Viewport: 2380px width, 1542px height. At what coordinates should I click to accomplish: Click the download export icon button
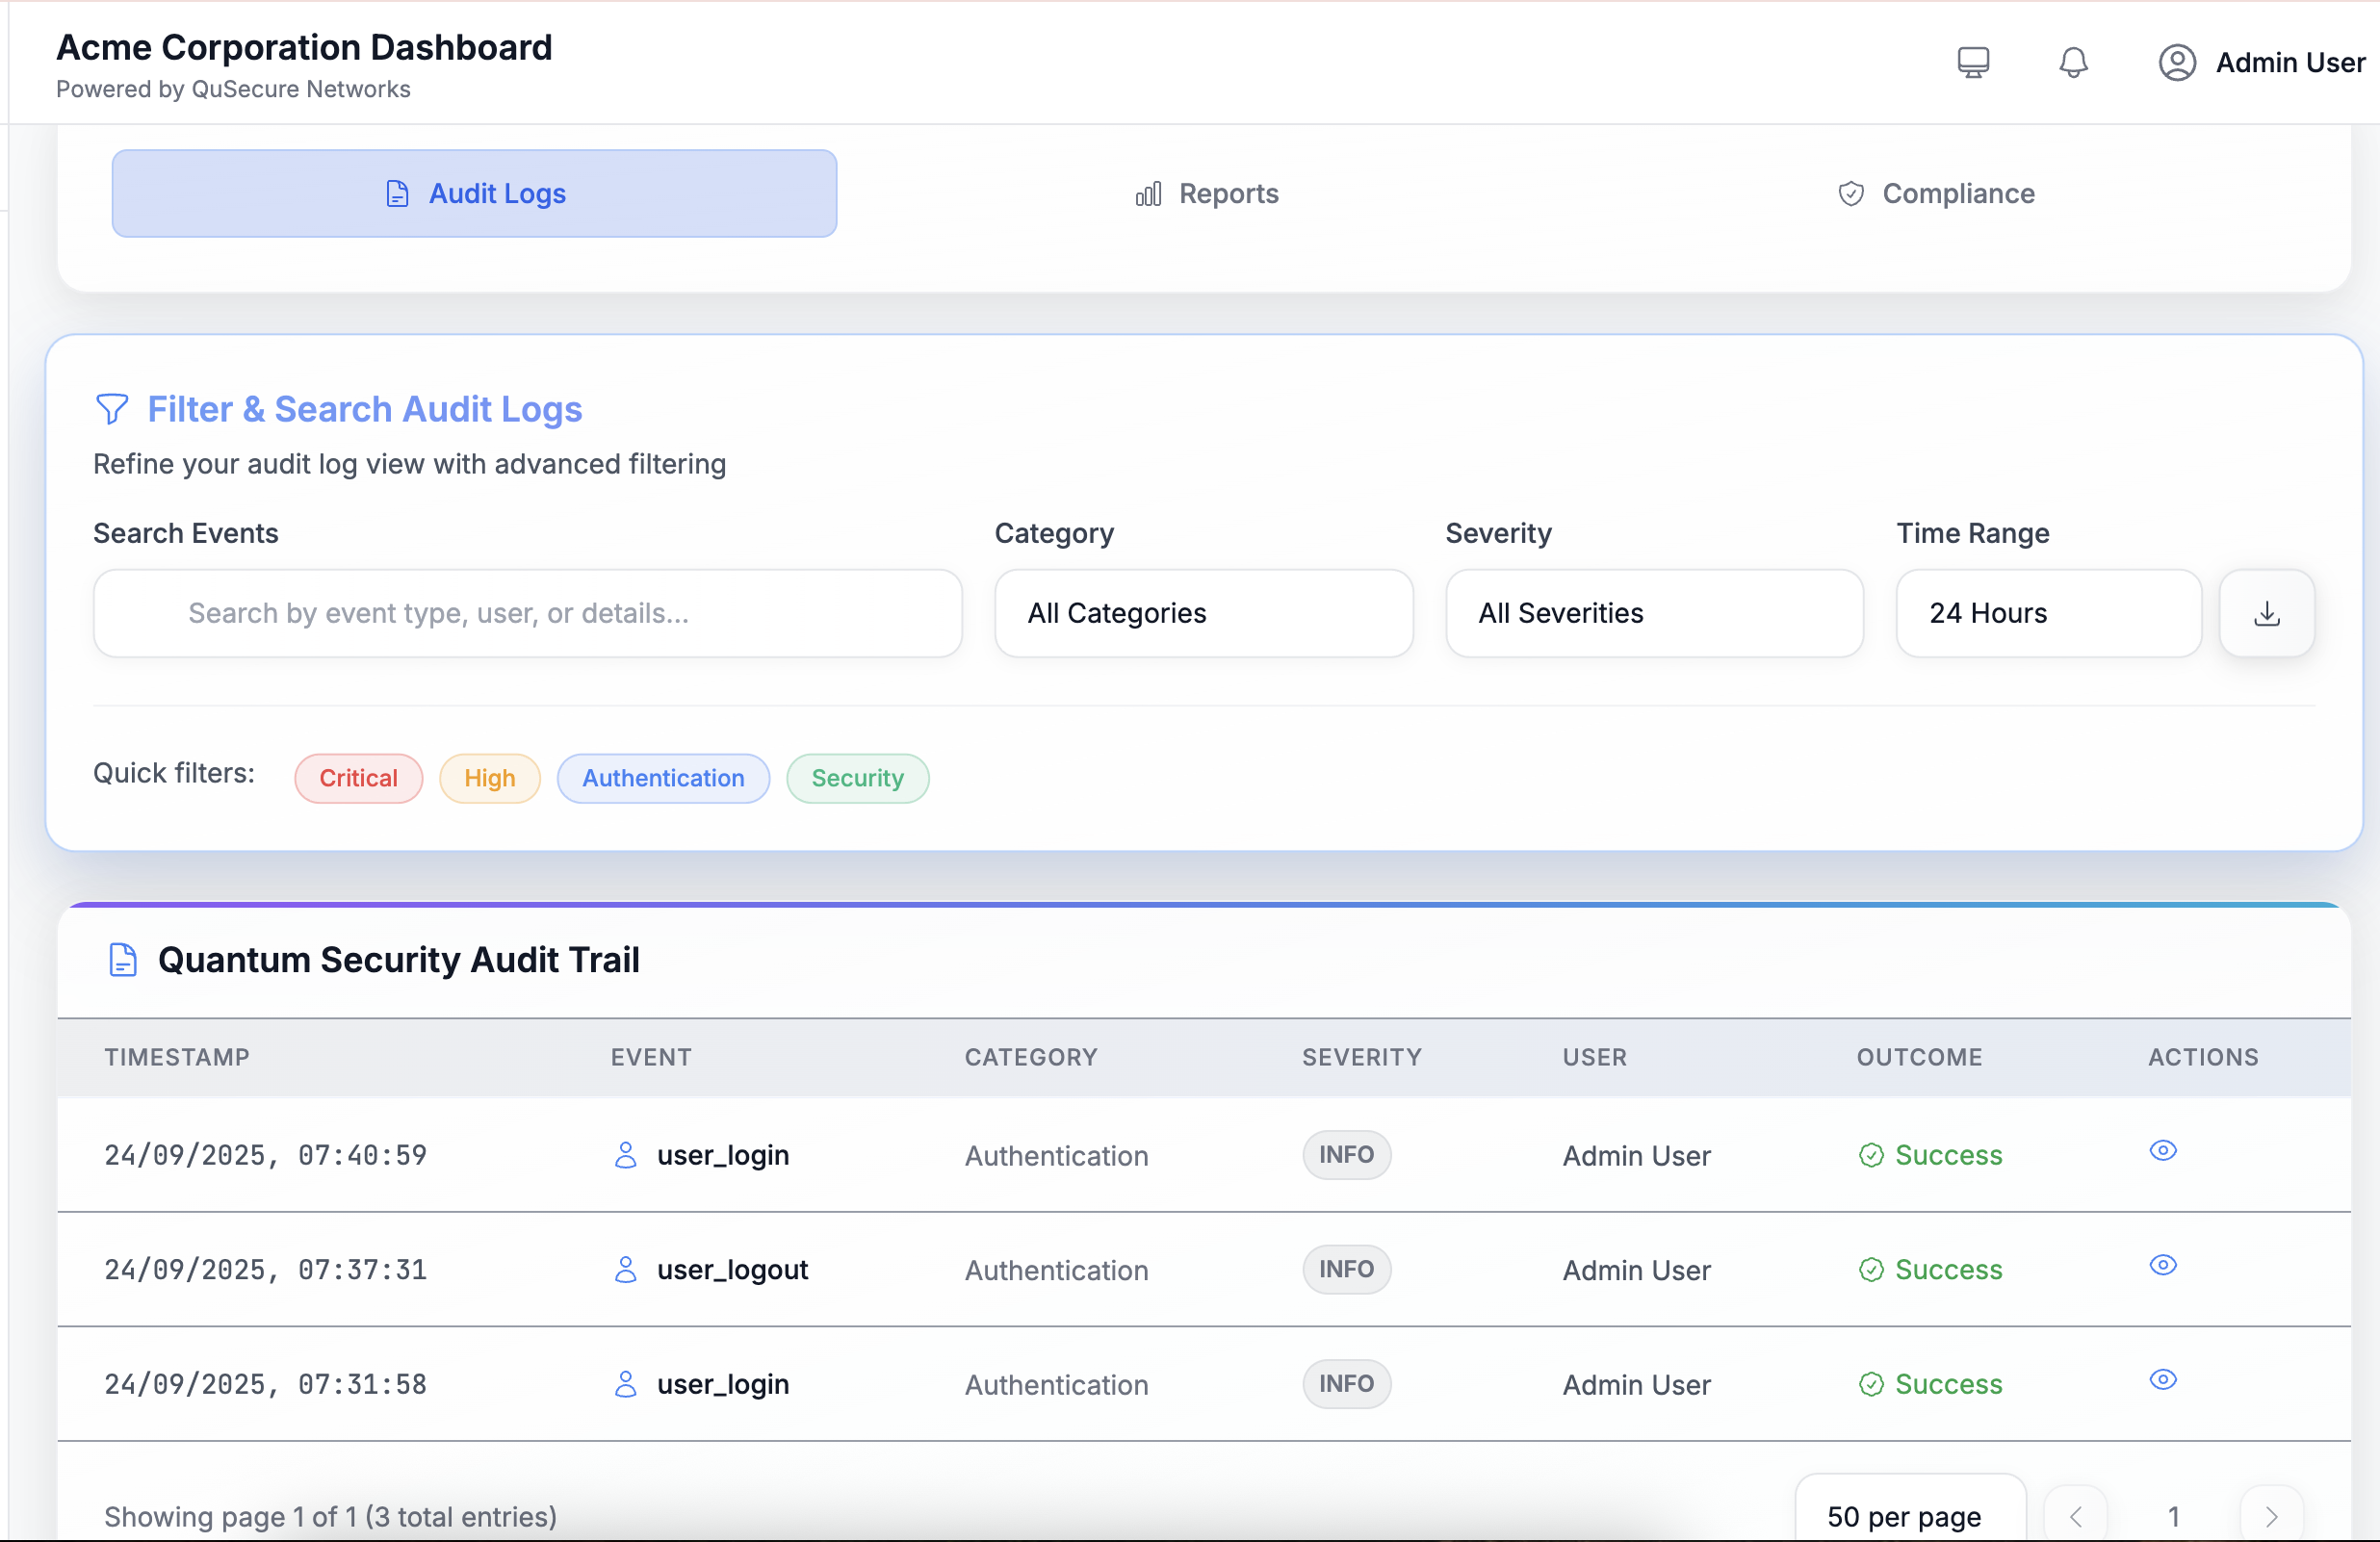[x=2266, y=613]
